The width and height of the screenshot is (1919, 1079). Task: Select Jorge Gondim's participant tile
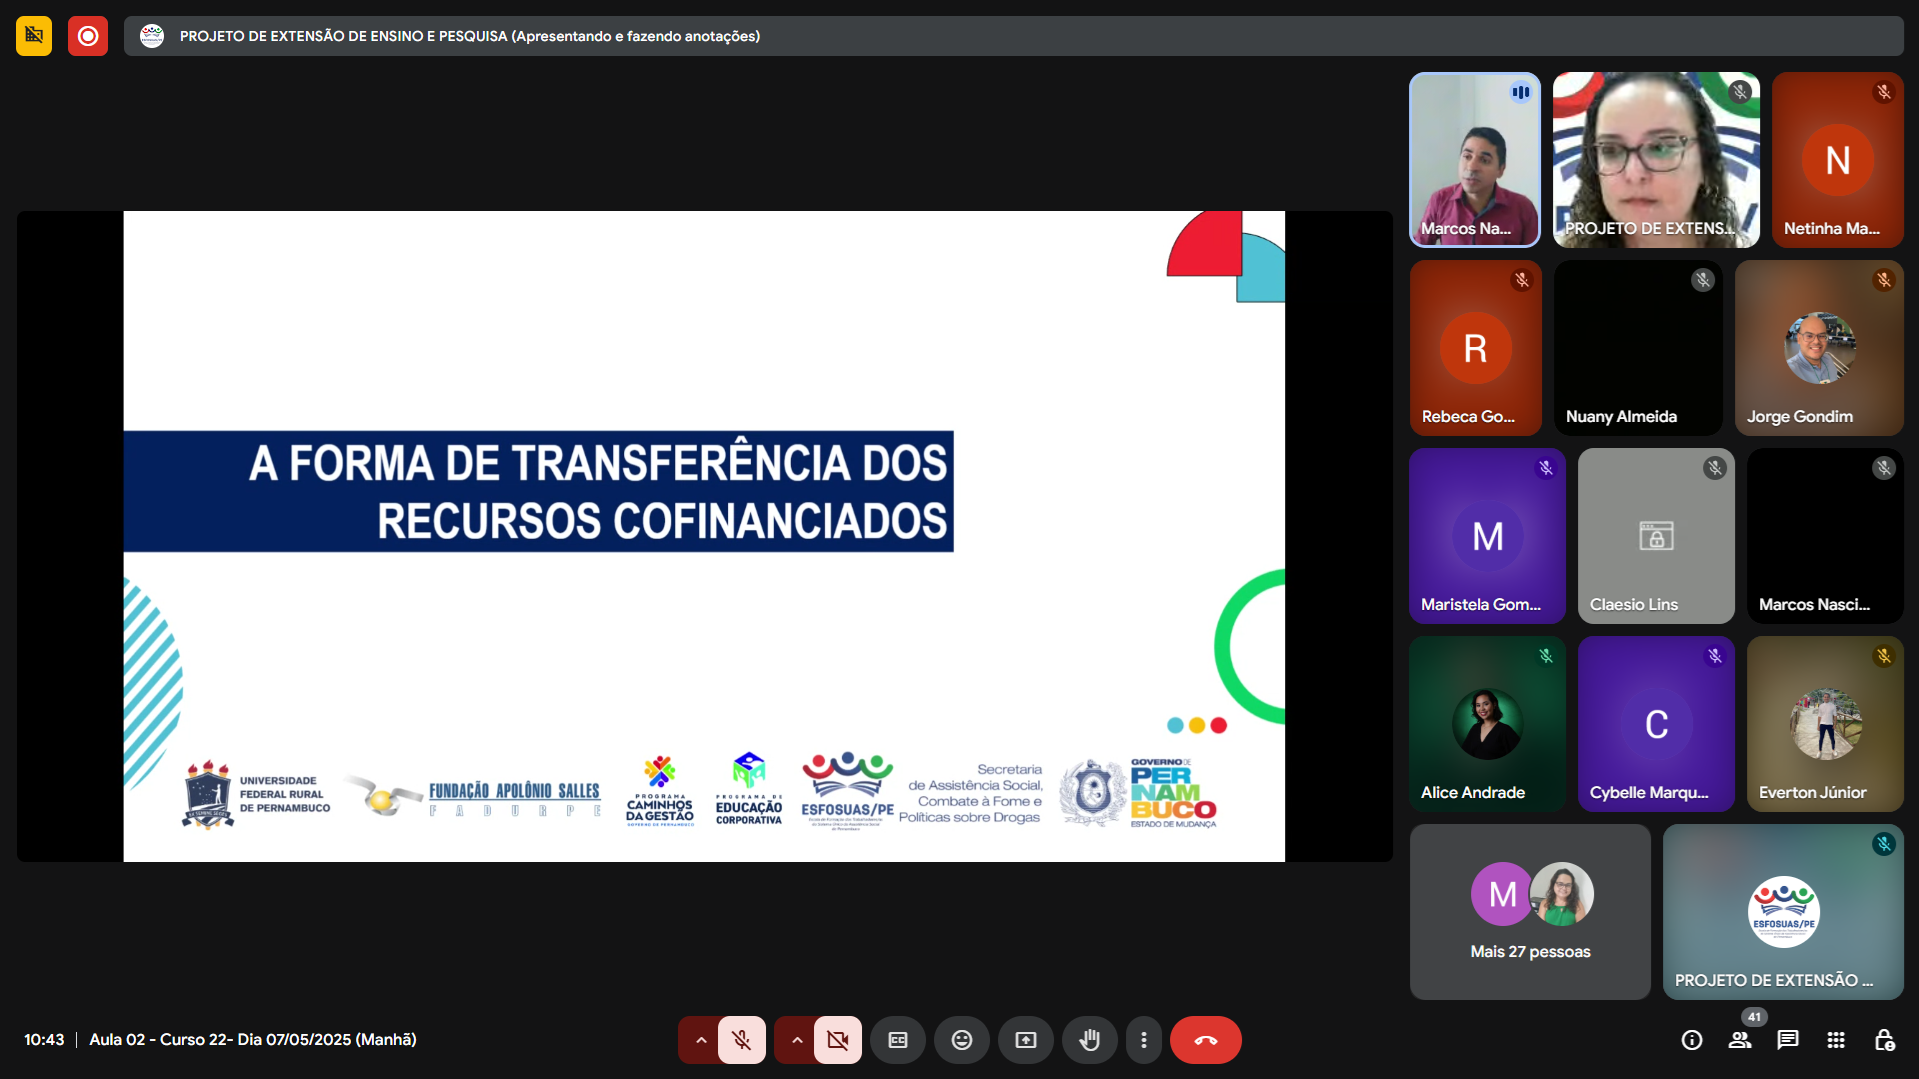1818,348
